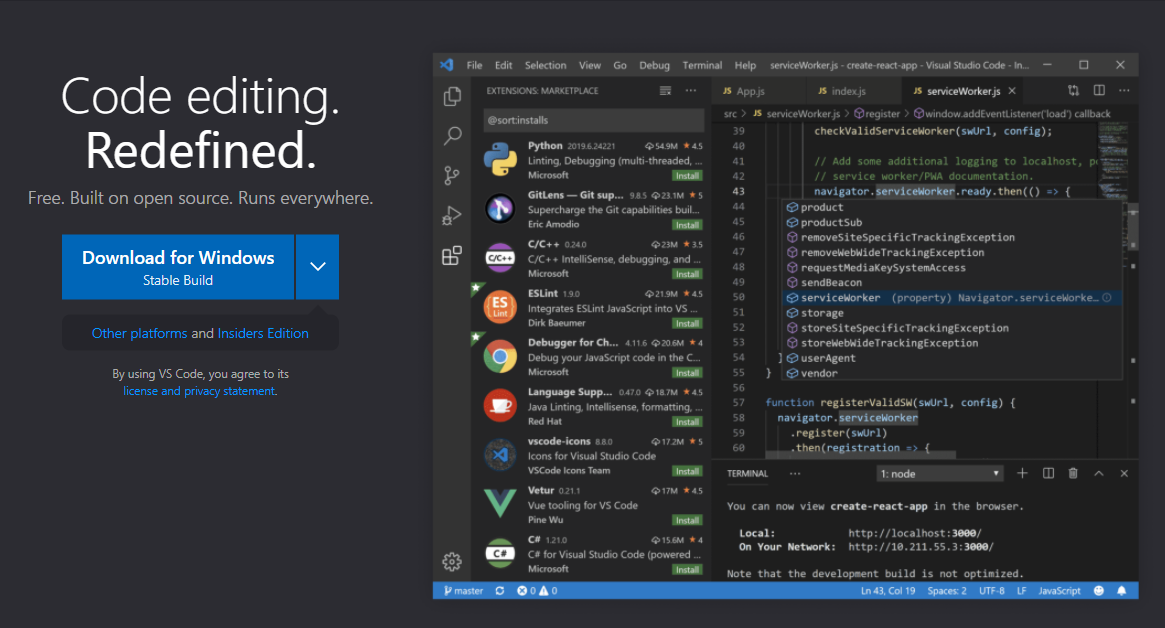Open the Search magnifier in activity bar
Viewport: 1165px width, 628px height.
pyautogui.click(x=452, y=135)
